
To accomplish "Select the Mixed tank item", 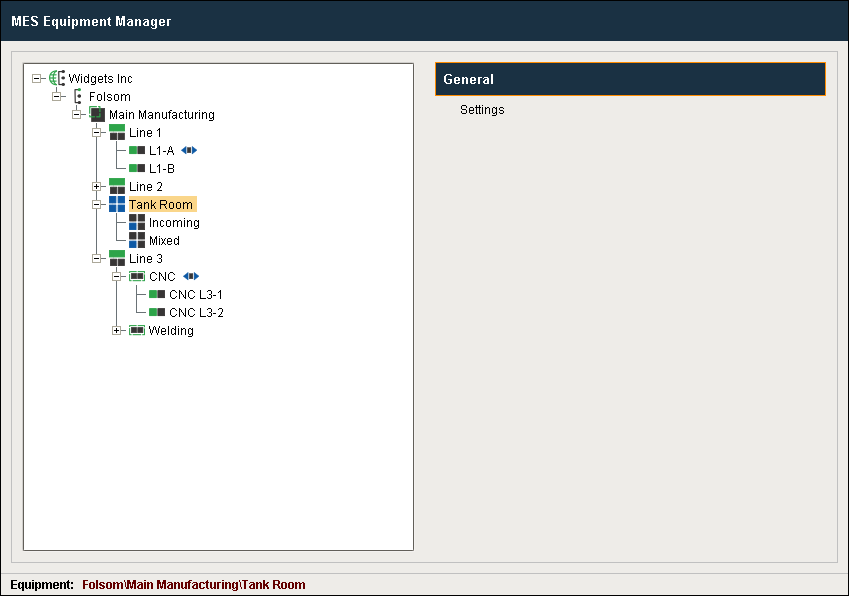I will [164, 241].
